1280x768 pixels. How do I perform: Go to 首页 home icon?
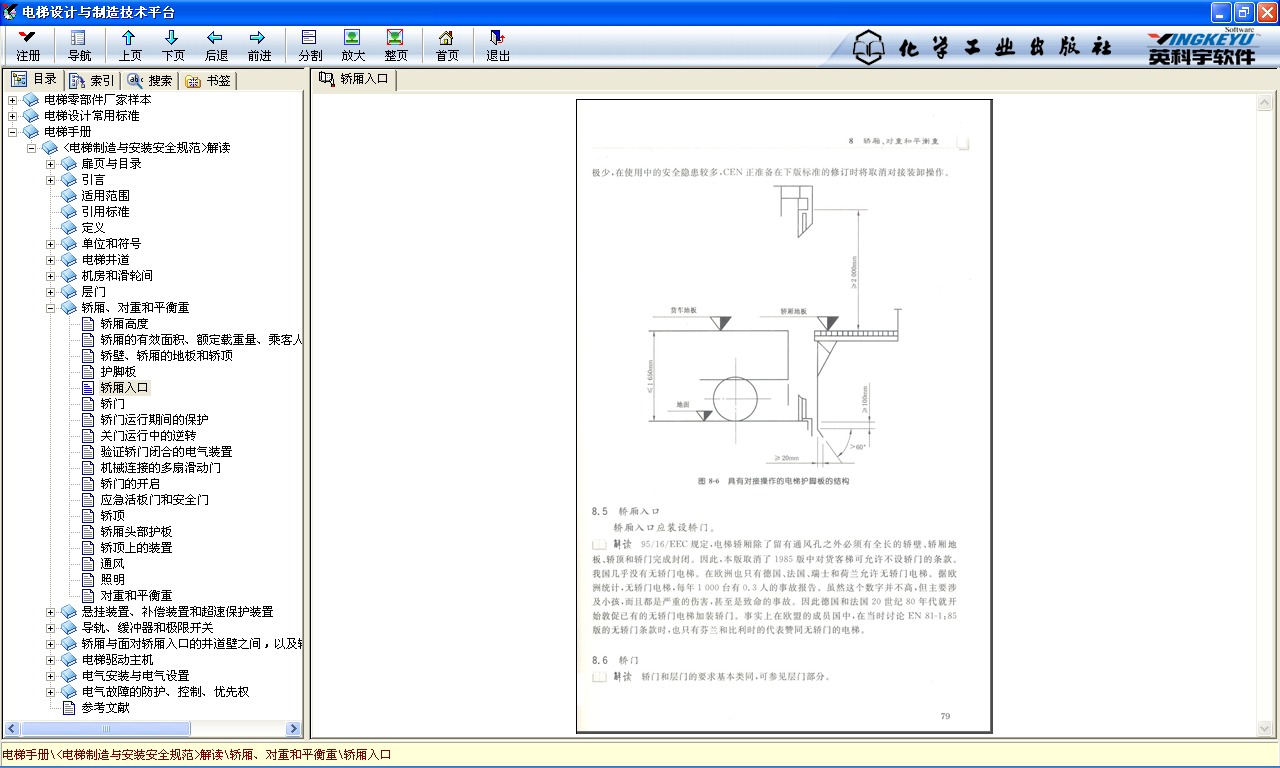[x=447, y=39]
